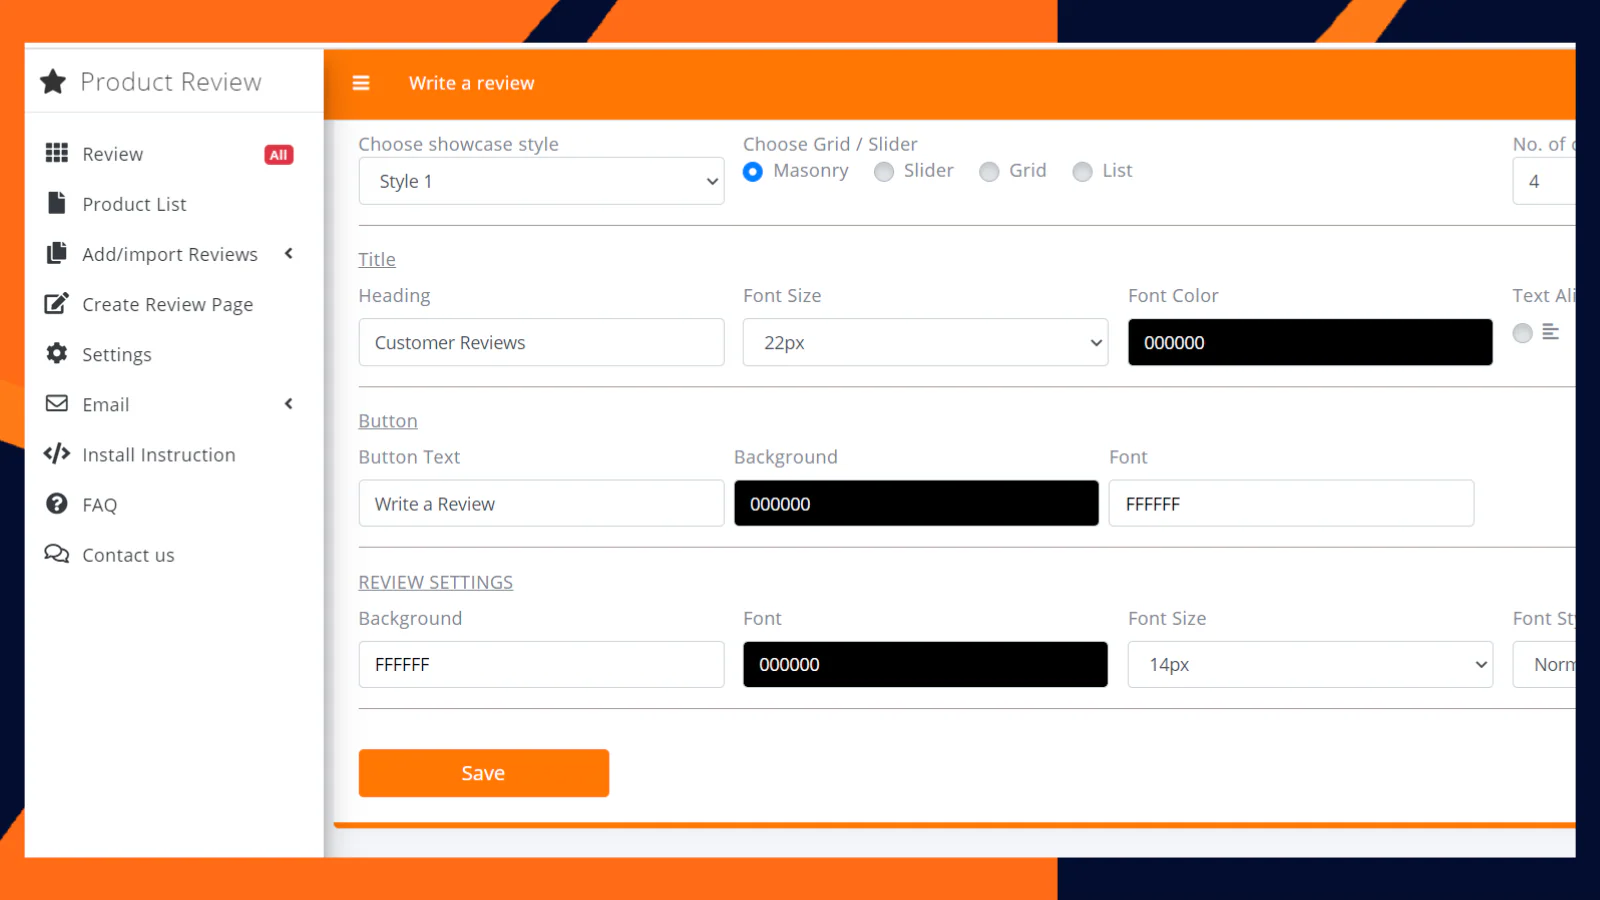Click the FAQ question mark icon
The image size is (1600, 900).
(57, 504)
